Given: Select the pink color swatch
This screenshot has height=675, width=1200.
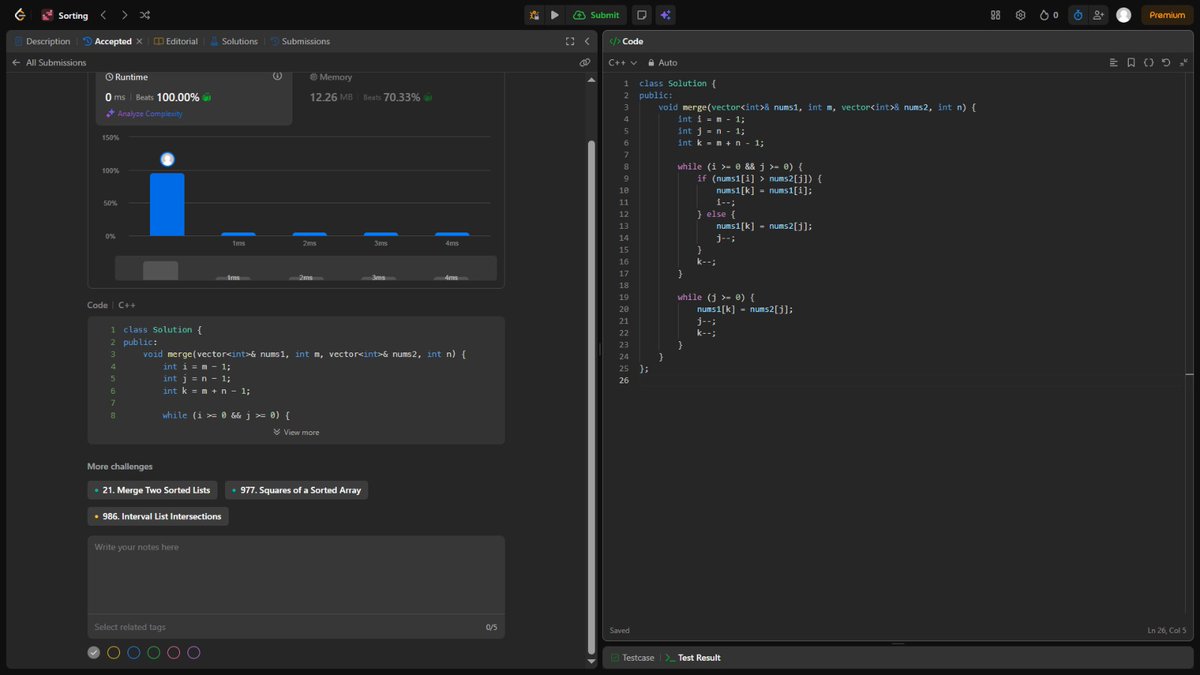Looking at the screenshot, I should tap(174, 653).
